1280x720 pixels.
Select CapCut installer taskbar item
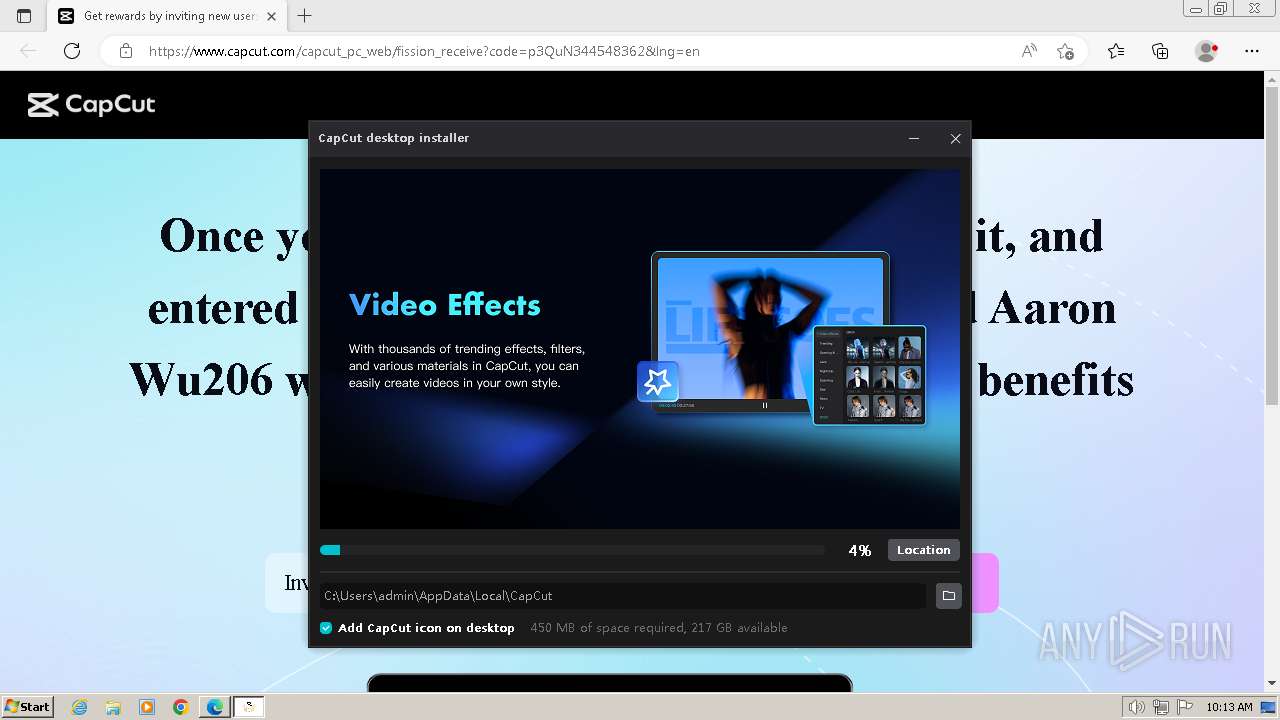pos(249,707)
